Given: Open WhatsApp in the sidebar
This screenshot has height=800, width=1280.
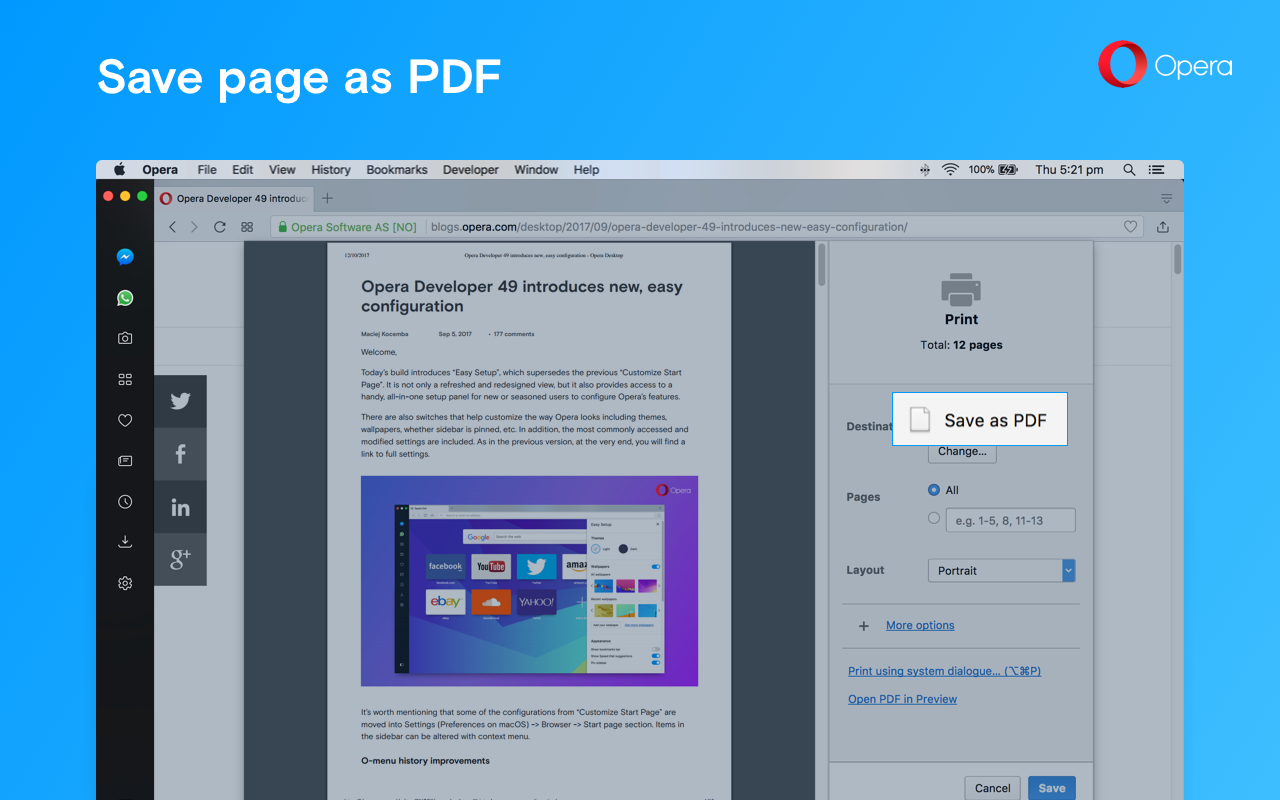Looking at the screenshot, I should coord(125,298).
